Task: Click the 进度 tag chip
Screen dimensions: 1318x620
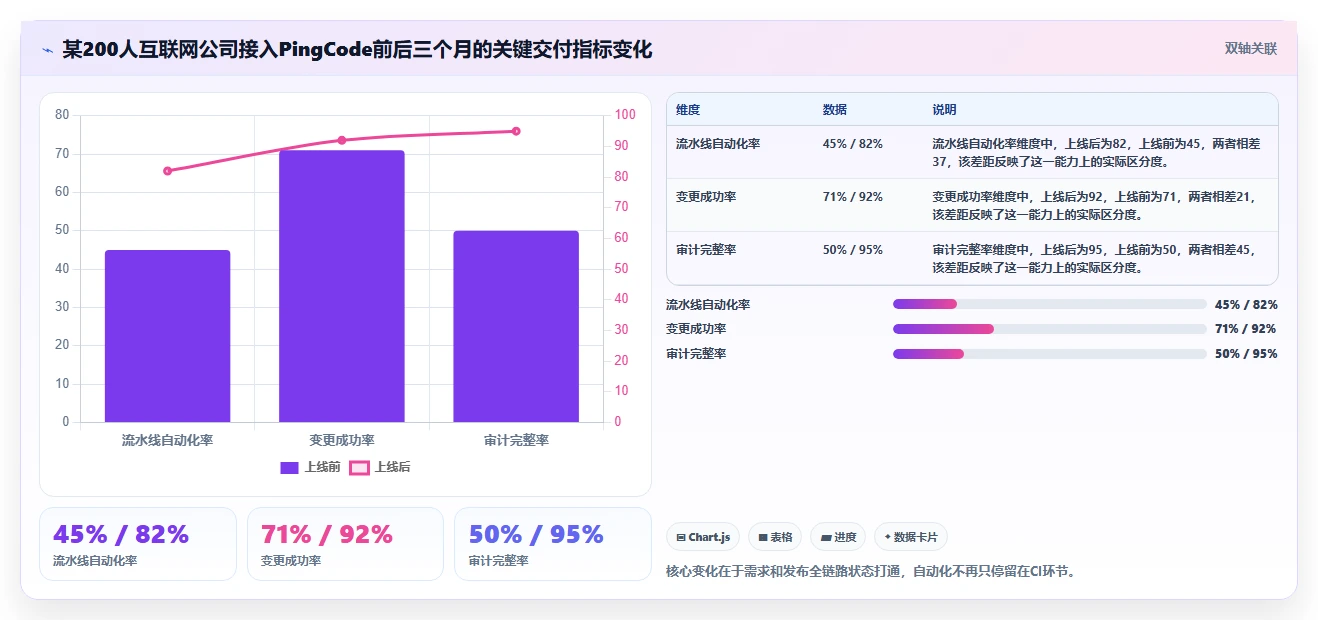Action: (x=839, y=537)
